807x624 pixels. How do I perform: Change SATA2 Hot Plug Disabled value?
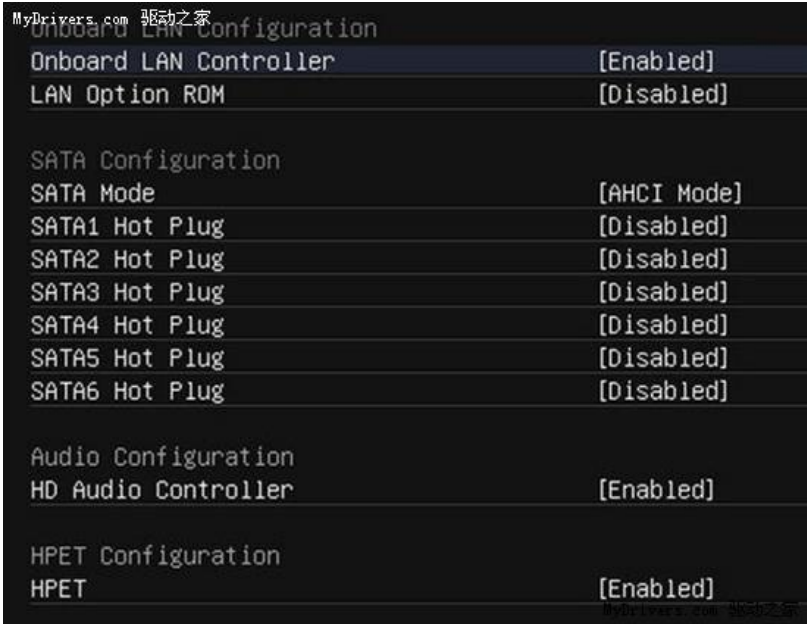(x=662, y=259)
